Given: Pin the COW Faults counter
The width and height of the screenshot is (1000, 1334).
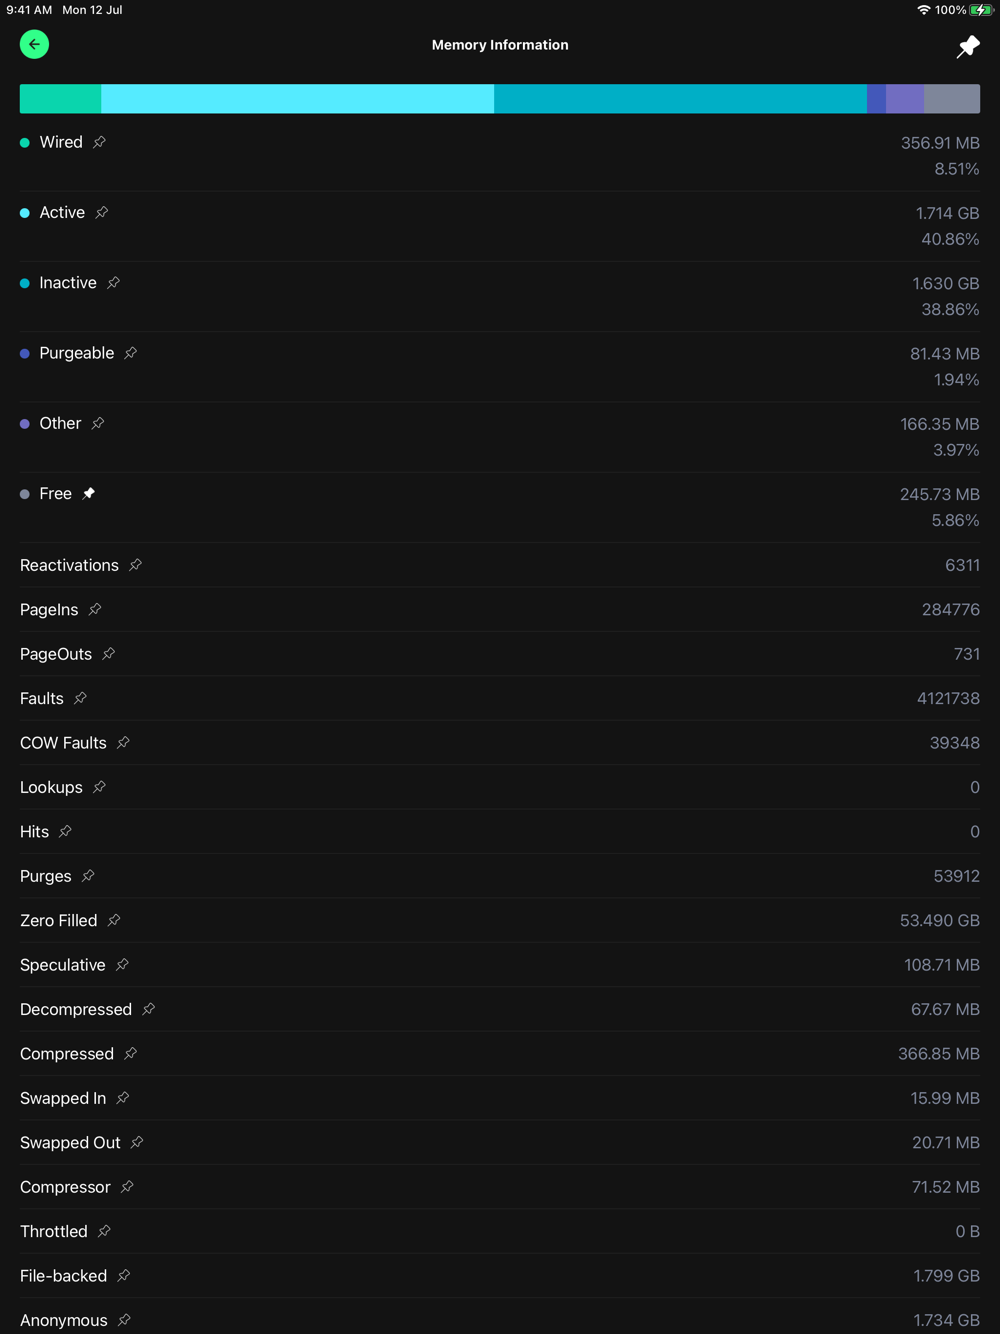Looking at the screenshot, I should click(124, 742).
